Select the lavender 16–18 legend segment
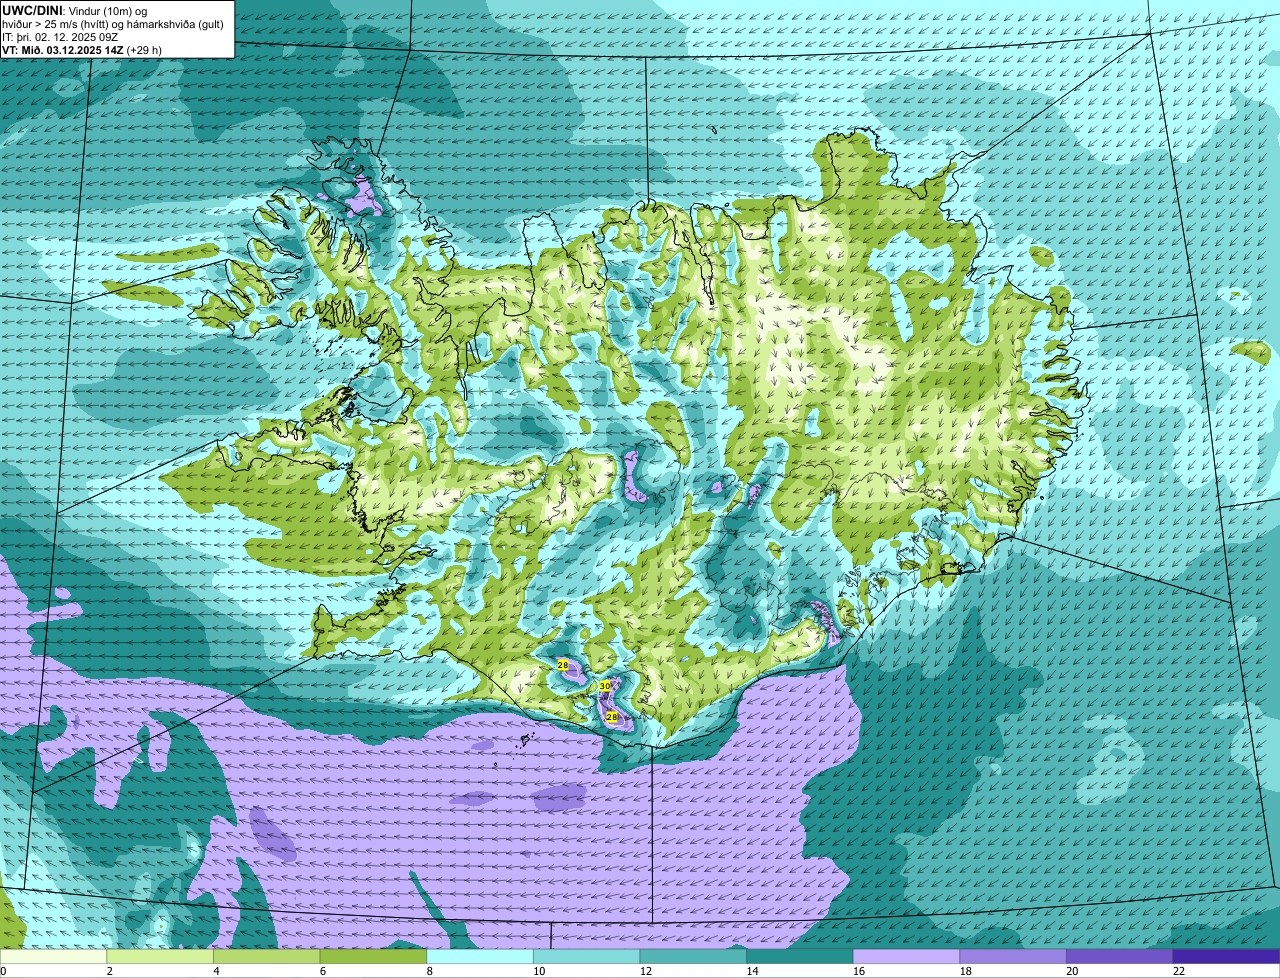1280x978 pixels. [x=906, y=956]
